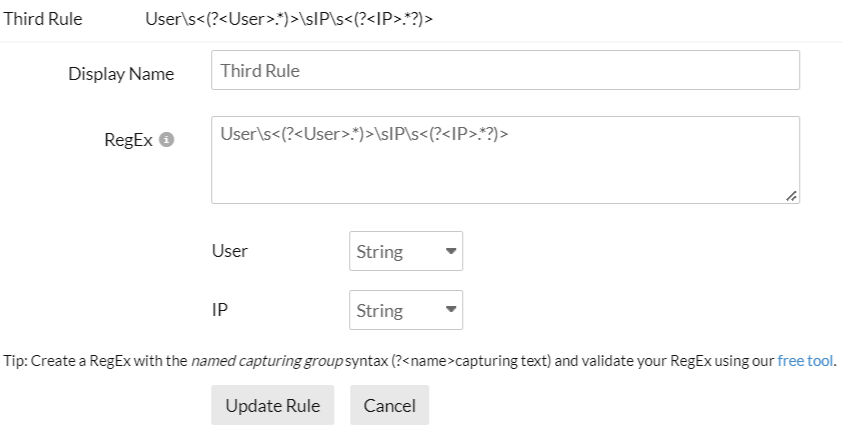Click the User field label
842x442 pixels.
click(x=230, y=251)
